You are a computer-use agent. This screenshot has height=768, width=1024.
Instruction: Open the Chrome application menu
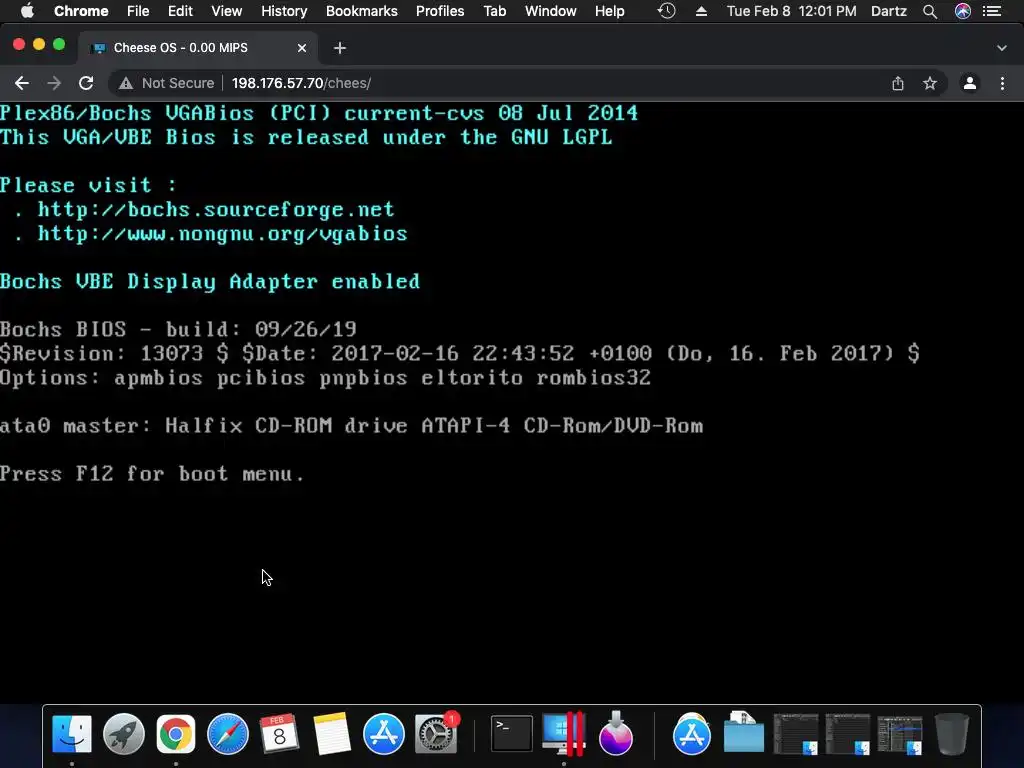81,11
